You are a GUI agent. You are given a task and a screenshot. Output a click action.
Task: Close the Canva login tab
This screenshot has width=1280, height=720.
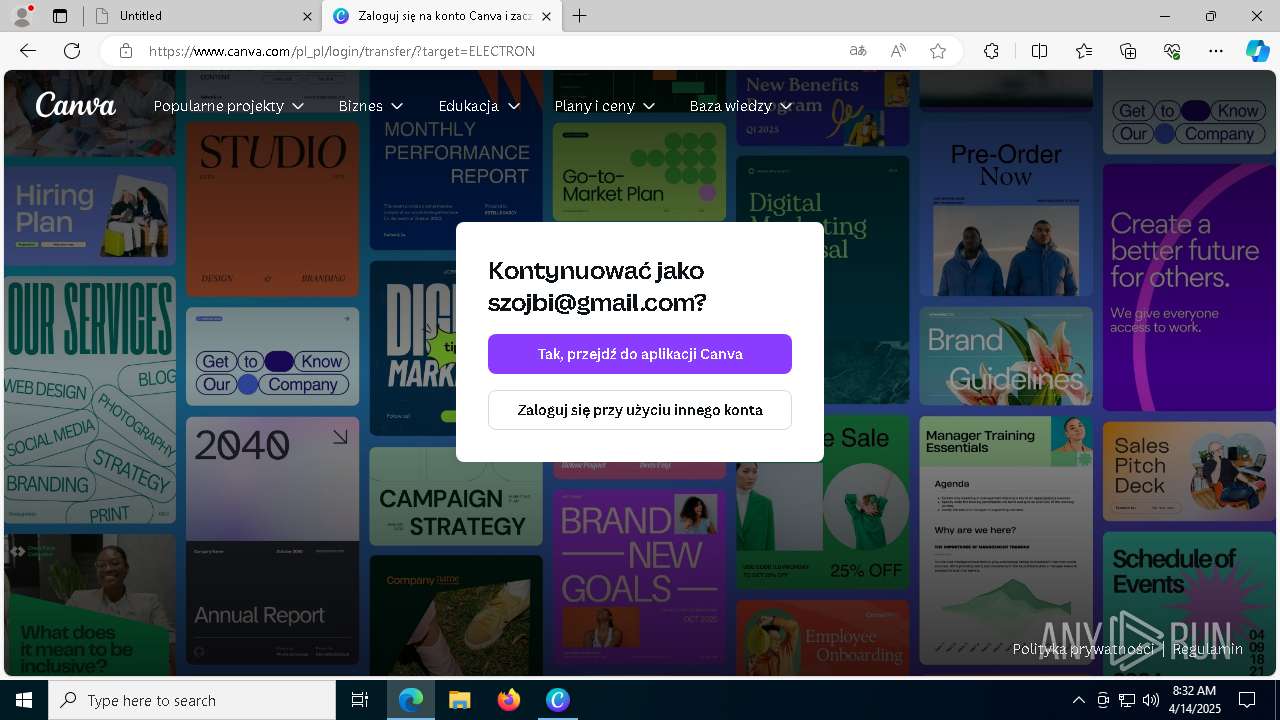pos(546,16)
